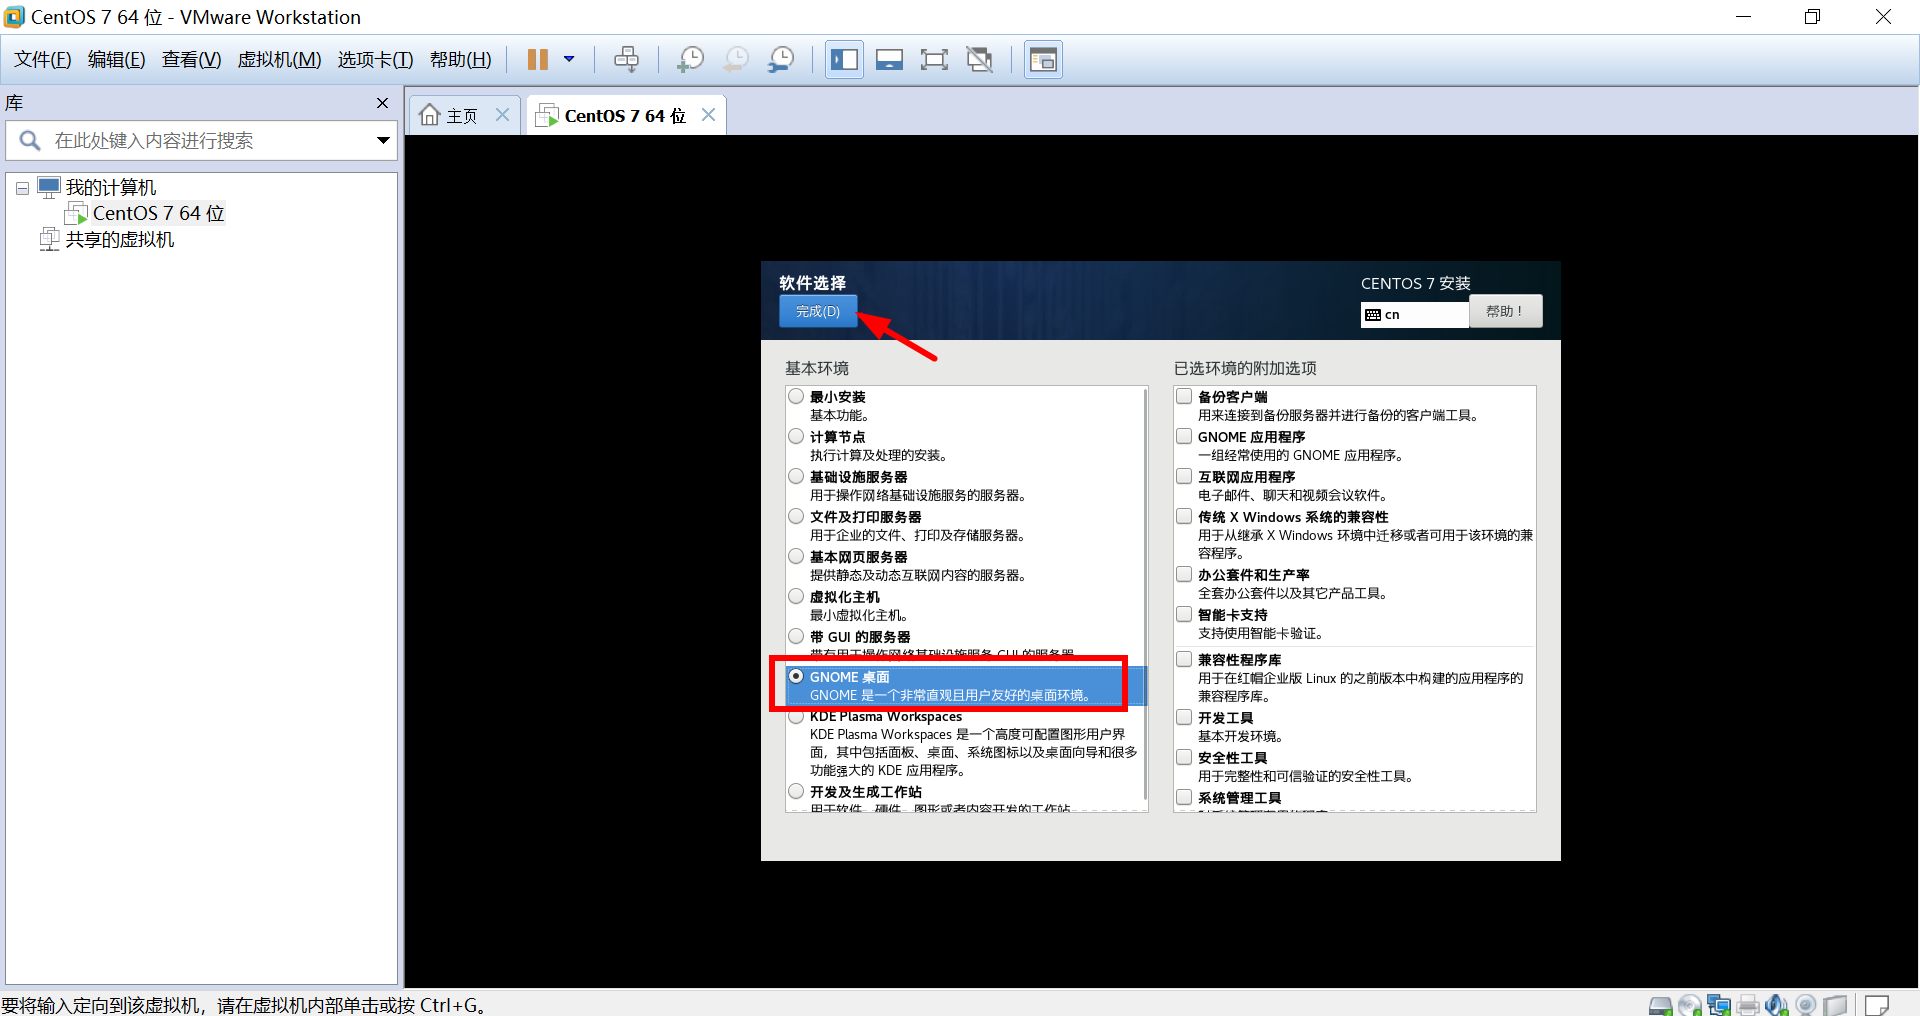Click the sound card status icon
This screenshot has height=1016, width=1920.
click(x=1777, y=1005)
